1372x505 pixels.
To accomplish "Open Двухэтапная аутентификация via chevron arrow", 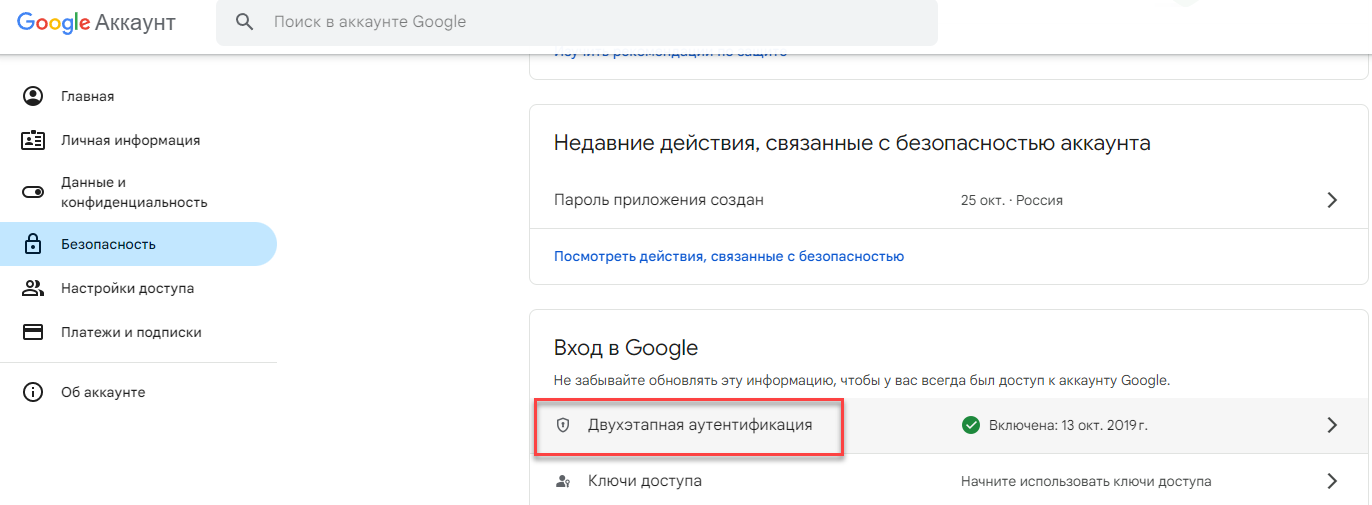I will (x=1331, y=425).
